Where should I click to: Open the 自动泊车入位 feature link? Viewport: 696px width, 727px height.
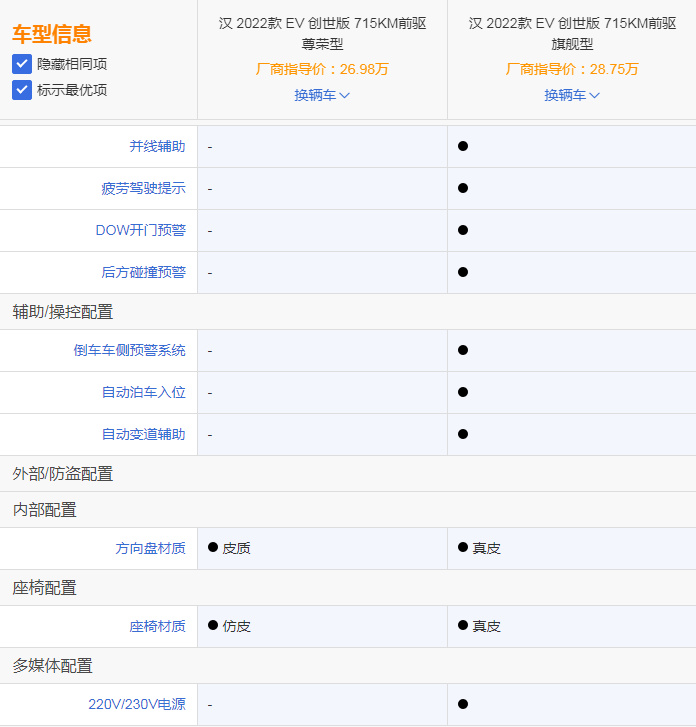[143, 392]
